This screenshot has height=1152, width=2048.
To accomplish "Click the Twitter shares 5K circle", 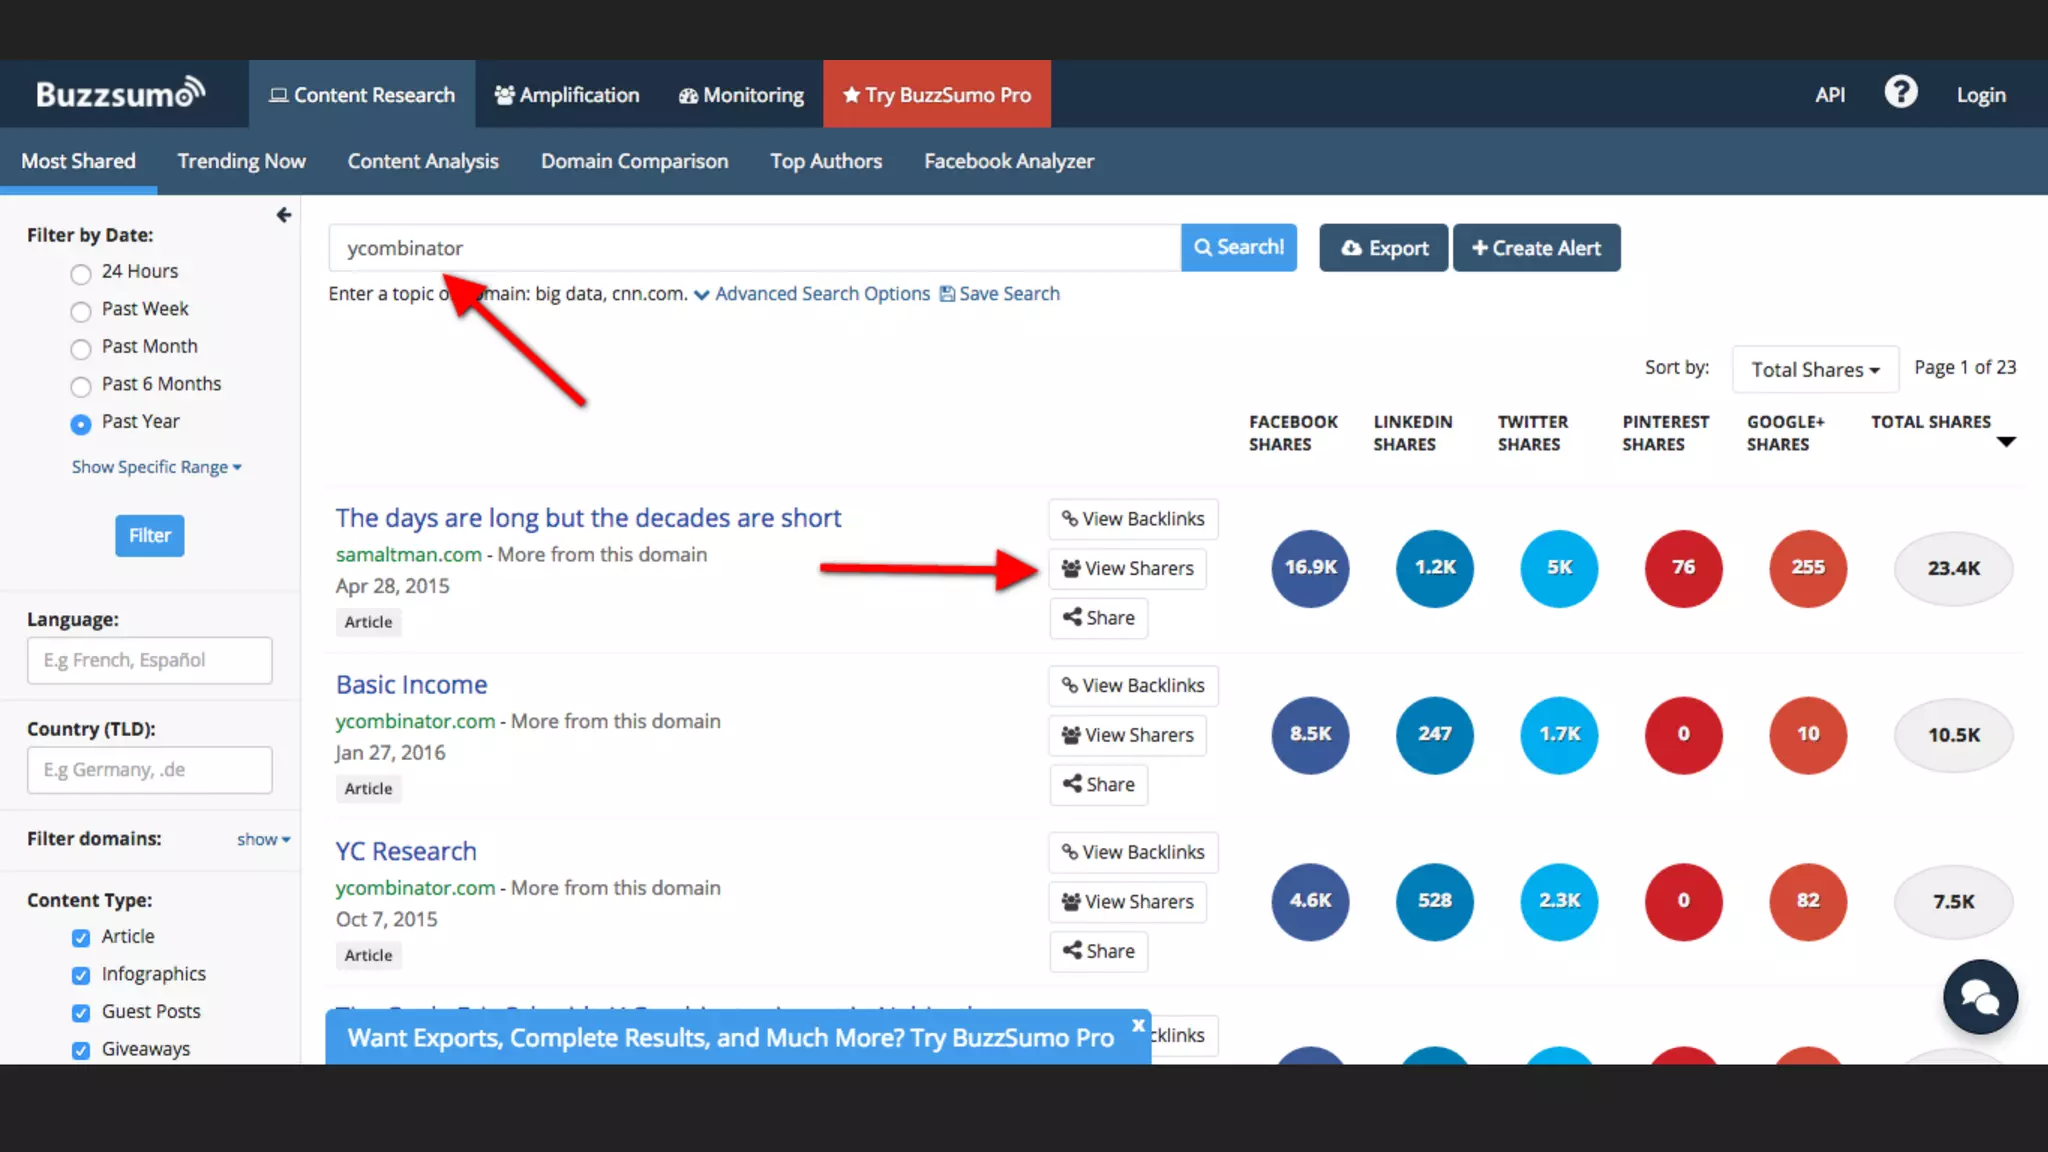I will [1558, 568].
